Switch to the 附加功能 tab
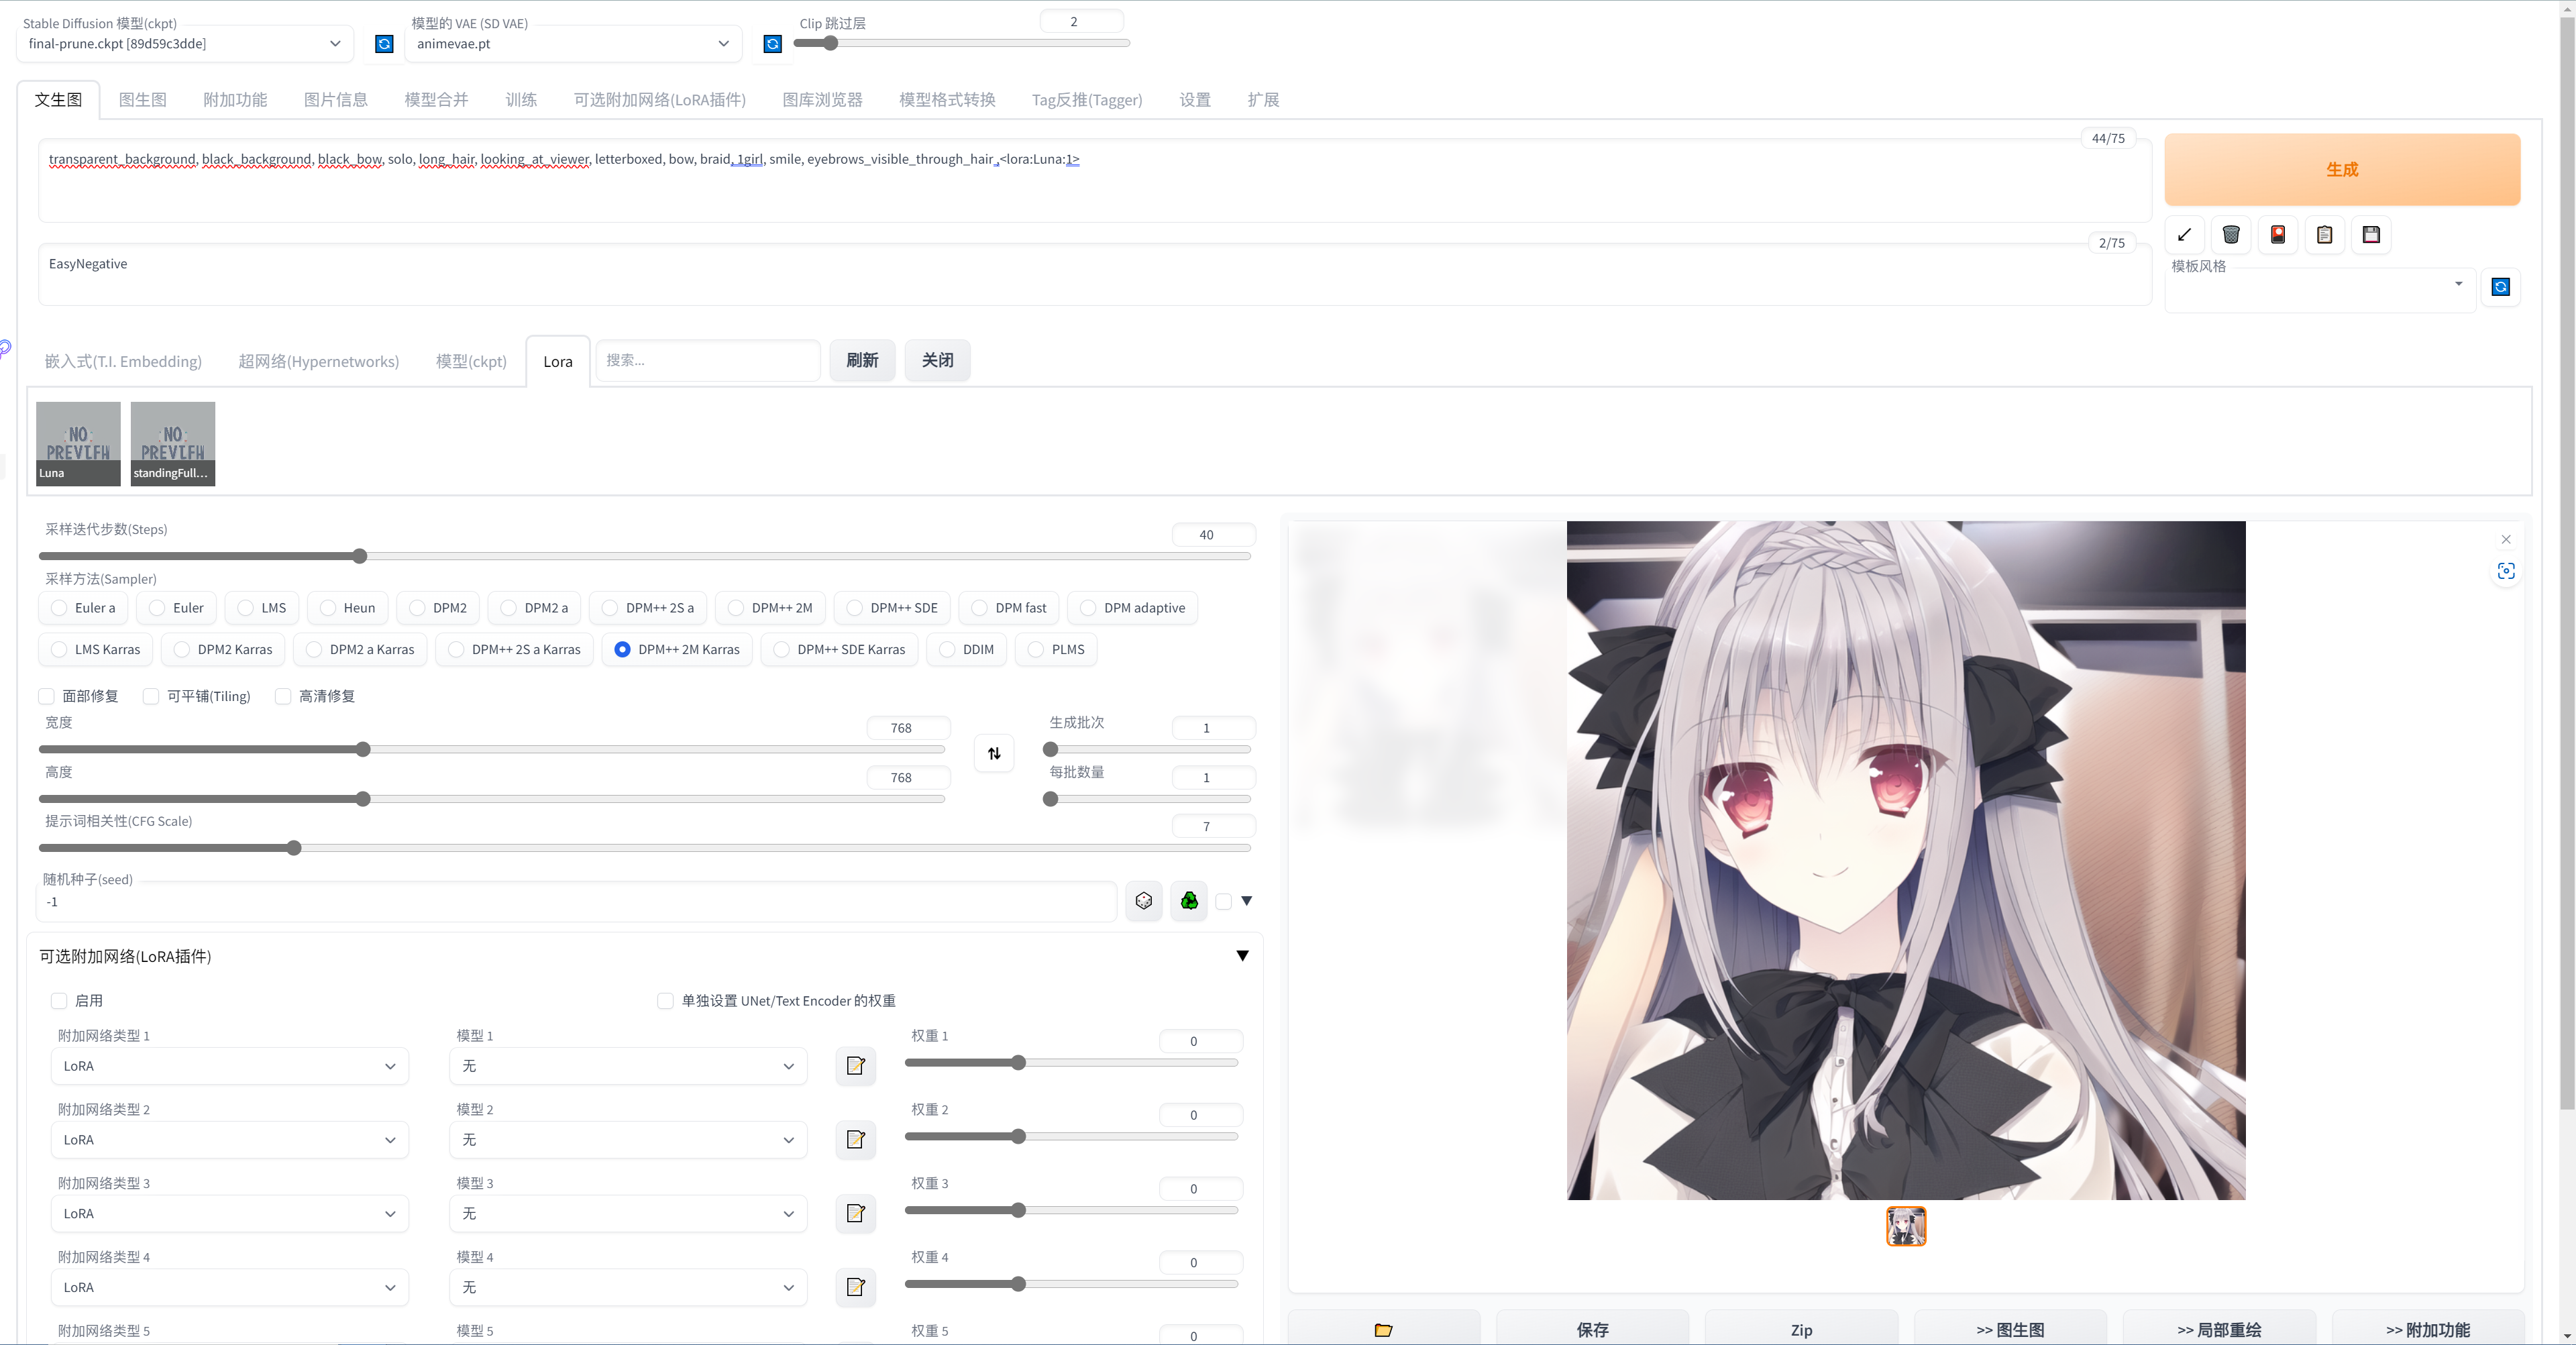 [x=235, y=100]
